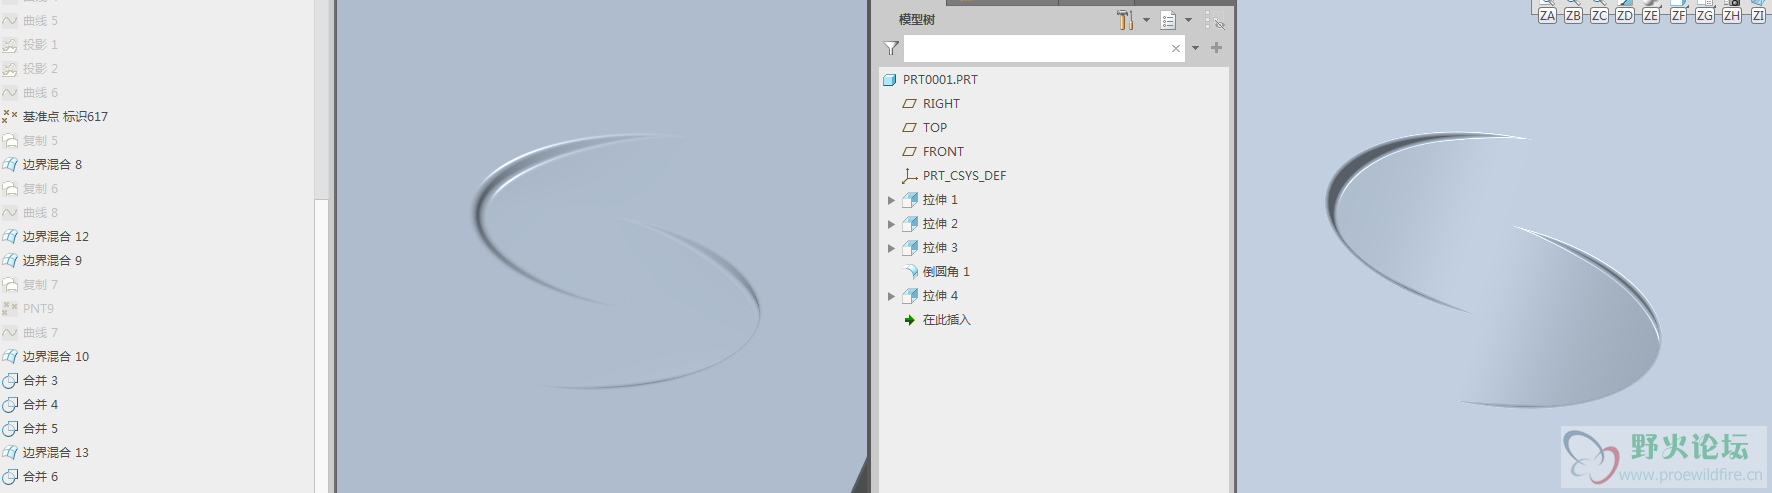1772x493 pixels.
Task: Click the tree columns list icon
Action: [1168, 20]
